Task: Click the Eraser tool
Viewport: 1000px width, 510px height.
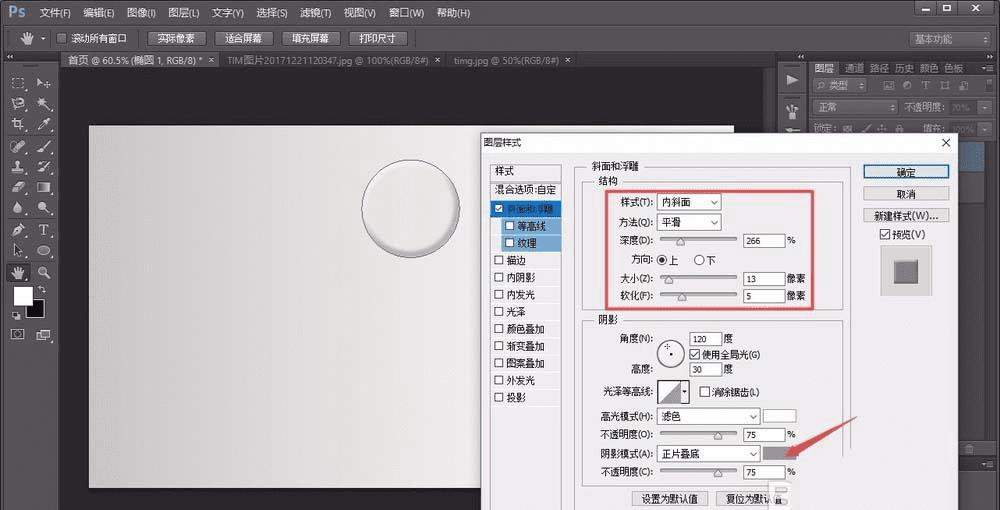Action: pos(18,188)
